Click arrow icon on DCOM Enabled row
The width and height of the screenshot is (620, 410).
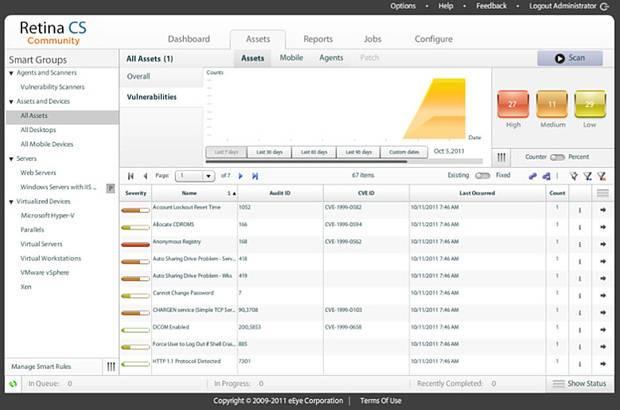click(603, 327)
